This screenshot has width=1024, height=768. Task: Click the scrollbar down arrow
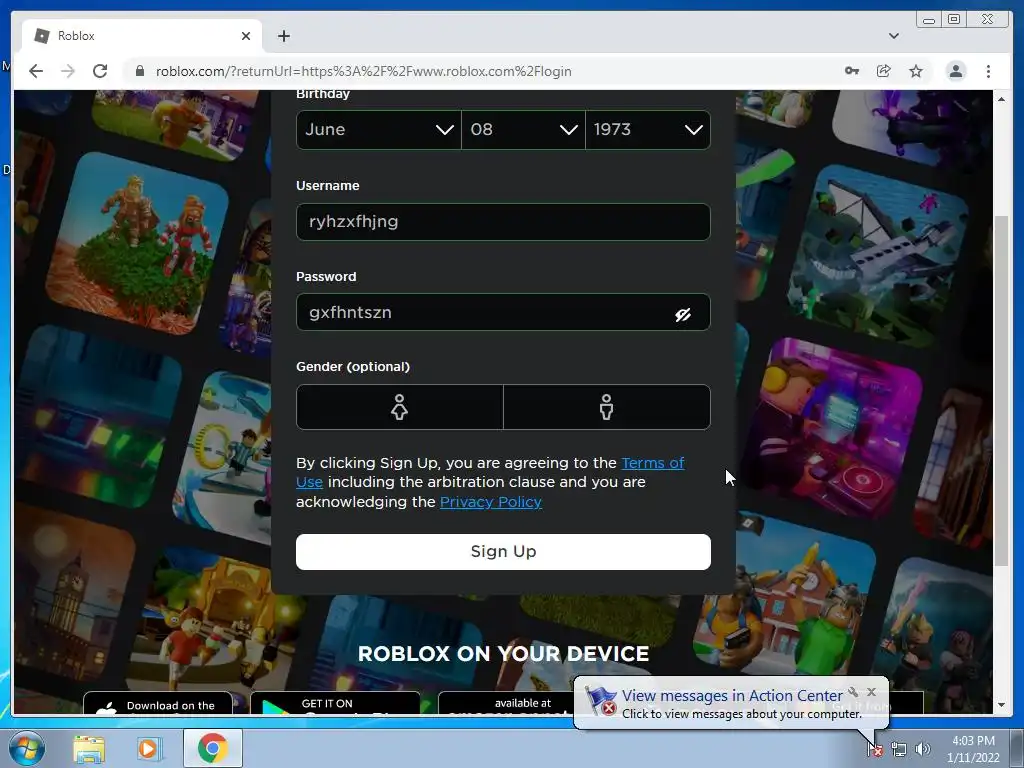[x=1001, y=705]
